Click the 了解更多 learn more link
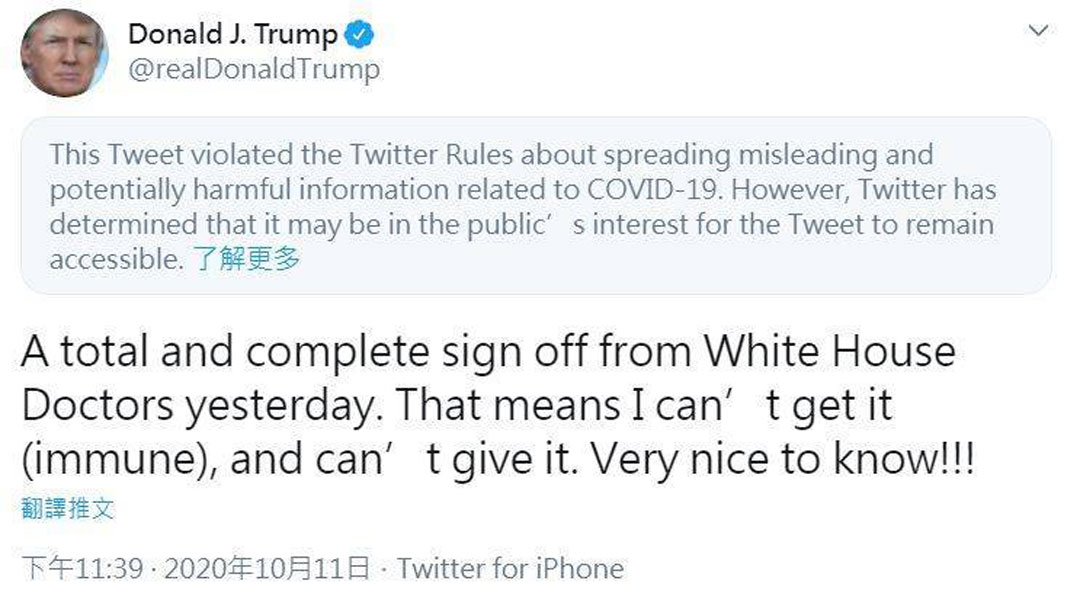This screenshot has height=600, width=1080. click(247, 258)
